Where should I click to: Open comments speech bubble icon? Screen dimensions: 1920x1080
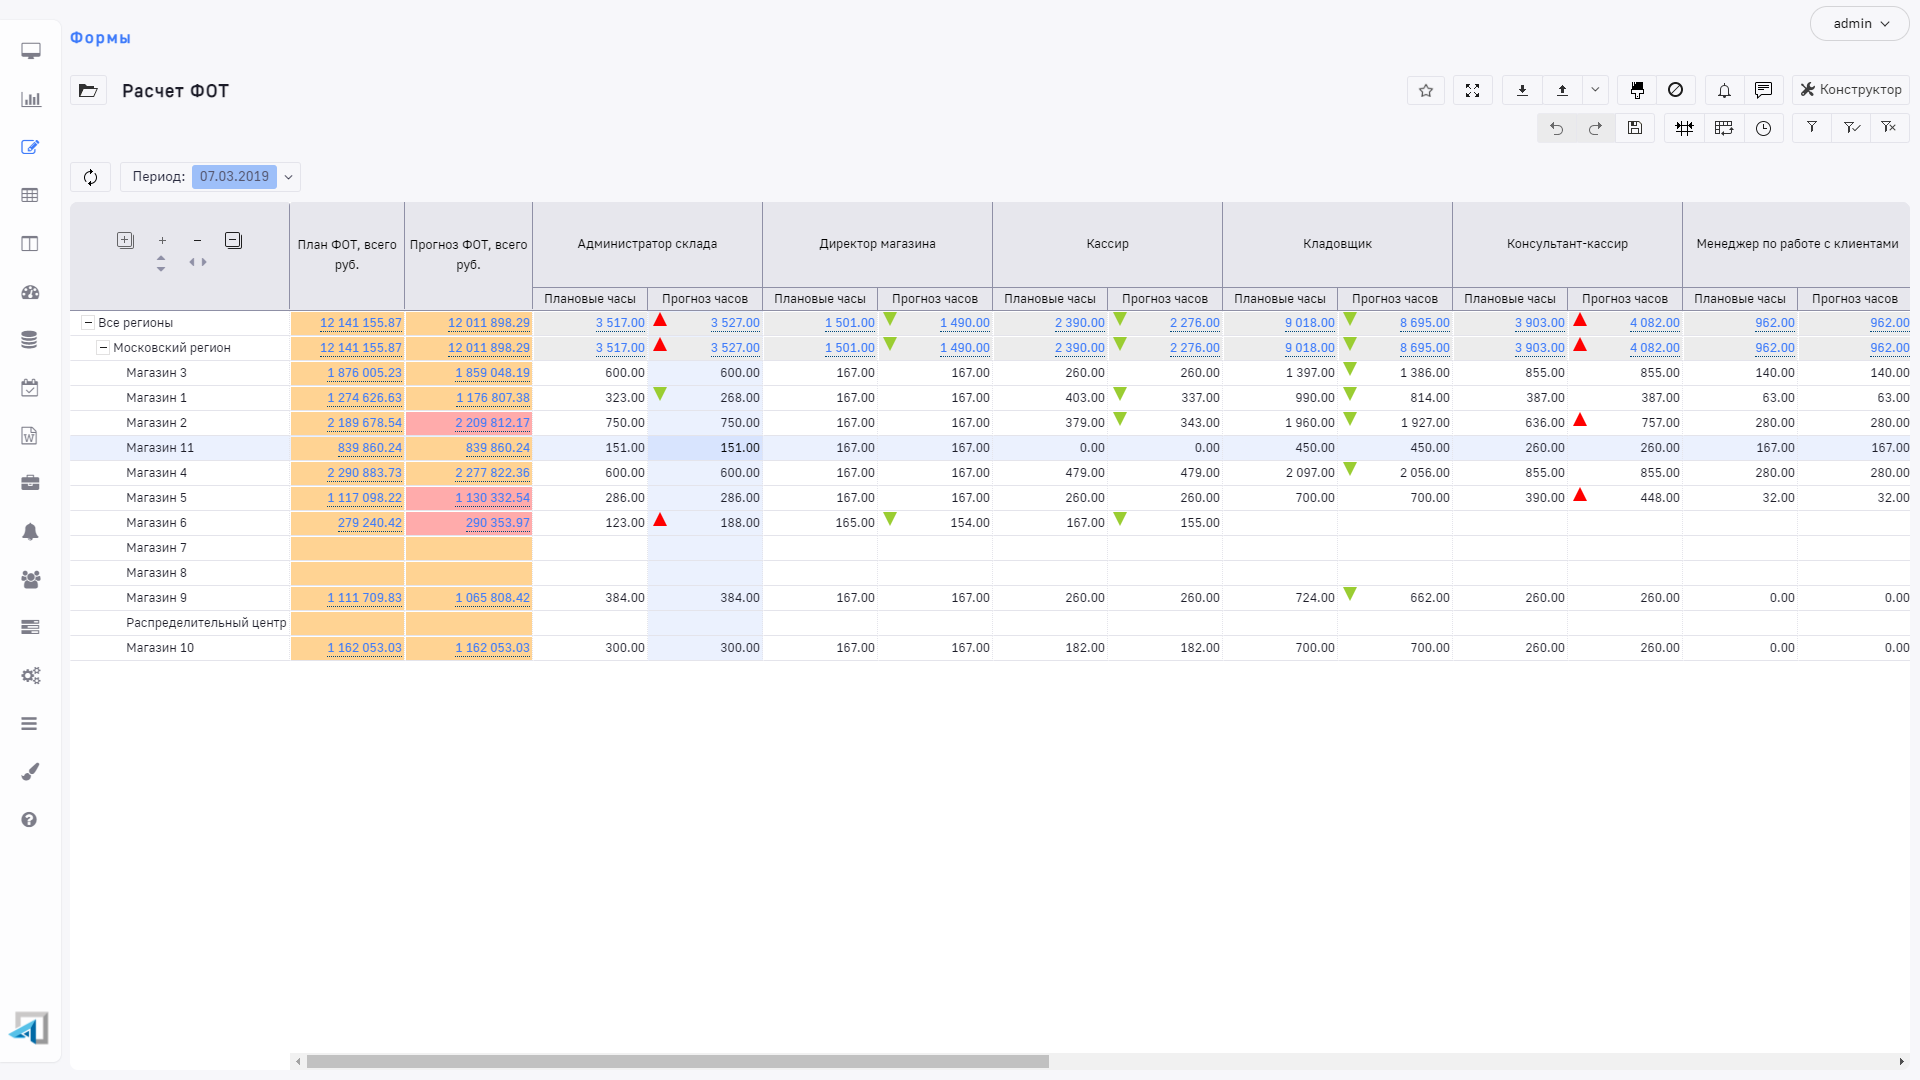pyautogui.click(x=1763, y=90)
